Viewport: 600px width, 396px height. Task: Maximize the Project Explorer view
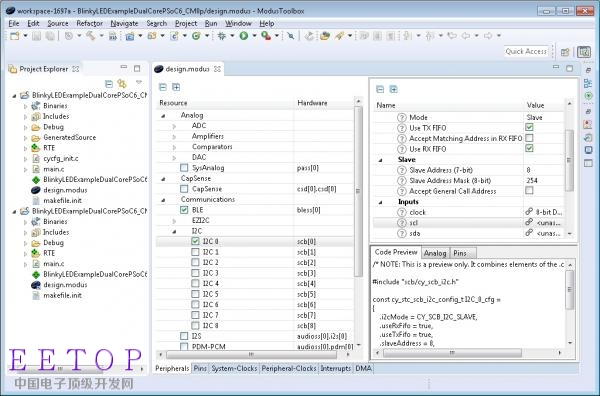pos(137,68)
